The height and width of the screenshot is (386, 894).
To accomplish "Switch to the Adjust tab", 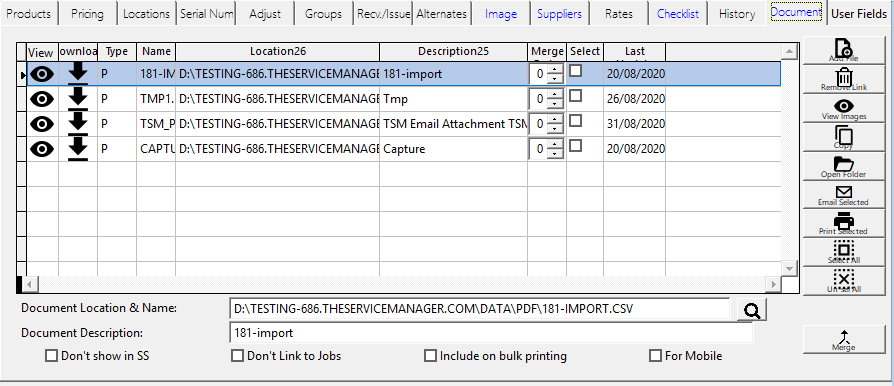I will [265, 14].
